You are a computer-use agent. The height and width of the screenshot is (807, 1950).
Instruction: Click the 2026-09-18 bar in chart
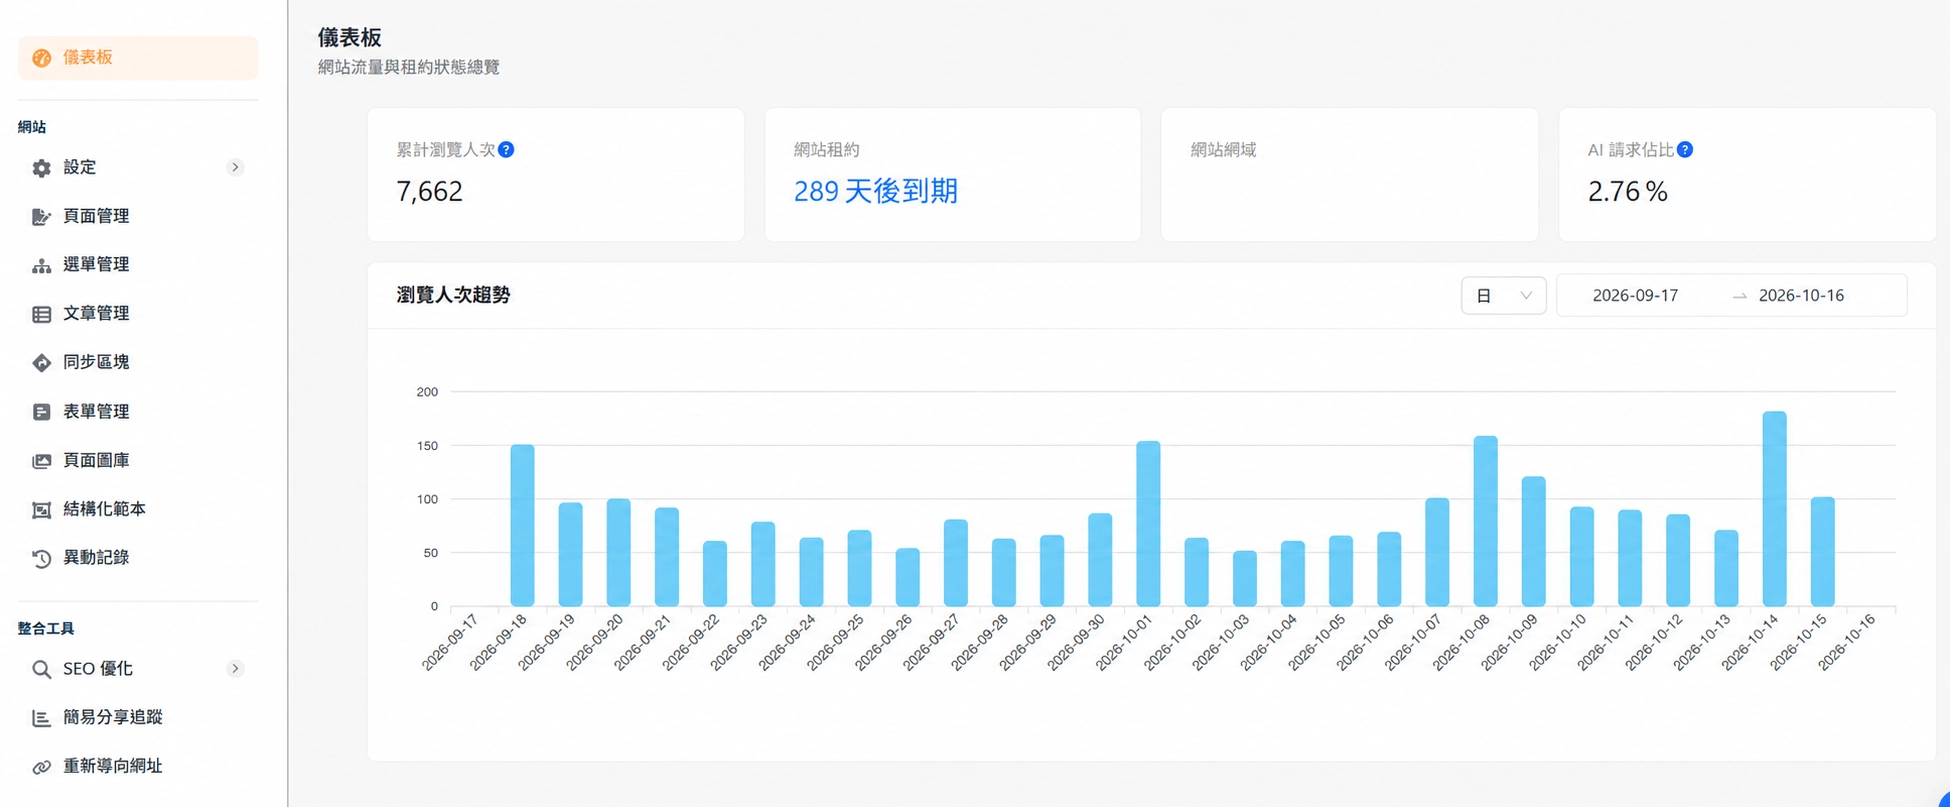(522, 526)
